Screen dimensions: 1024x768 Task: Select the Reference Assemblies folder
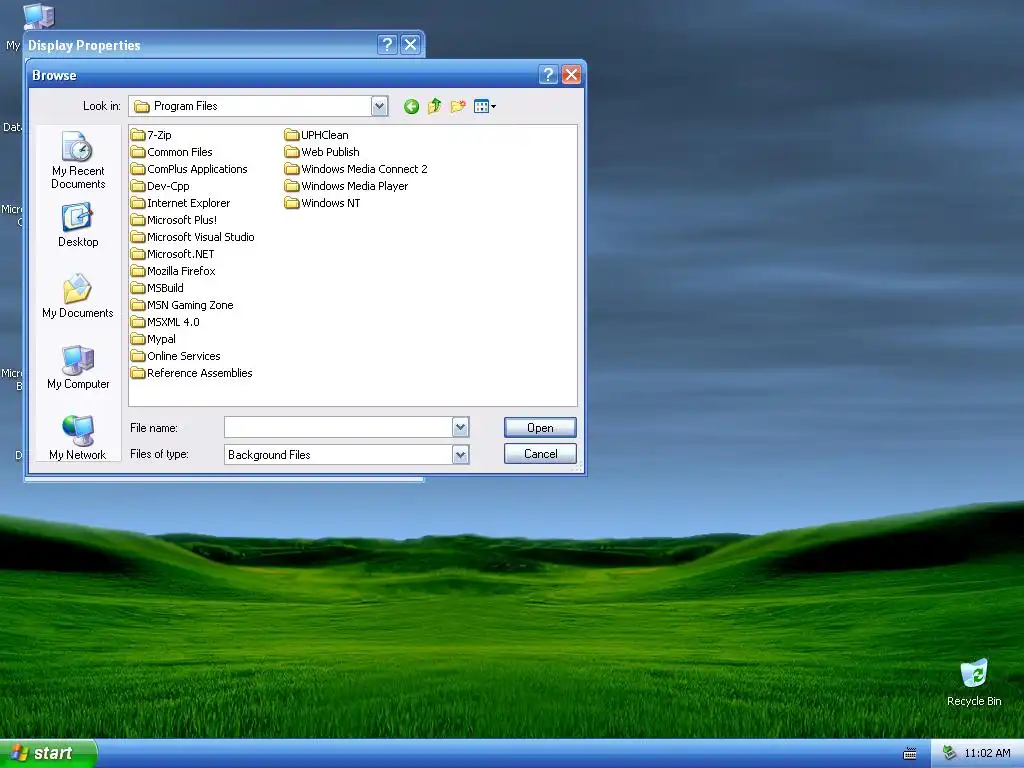coord(191,373)
